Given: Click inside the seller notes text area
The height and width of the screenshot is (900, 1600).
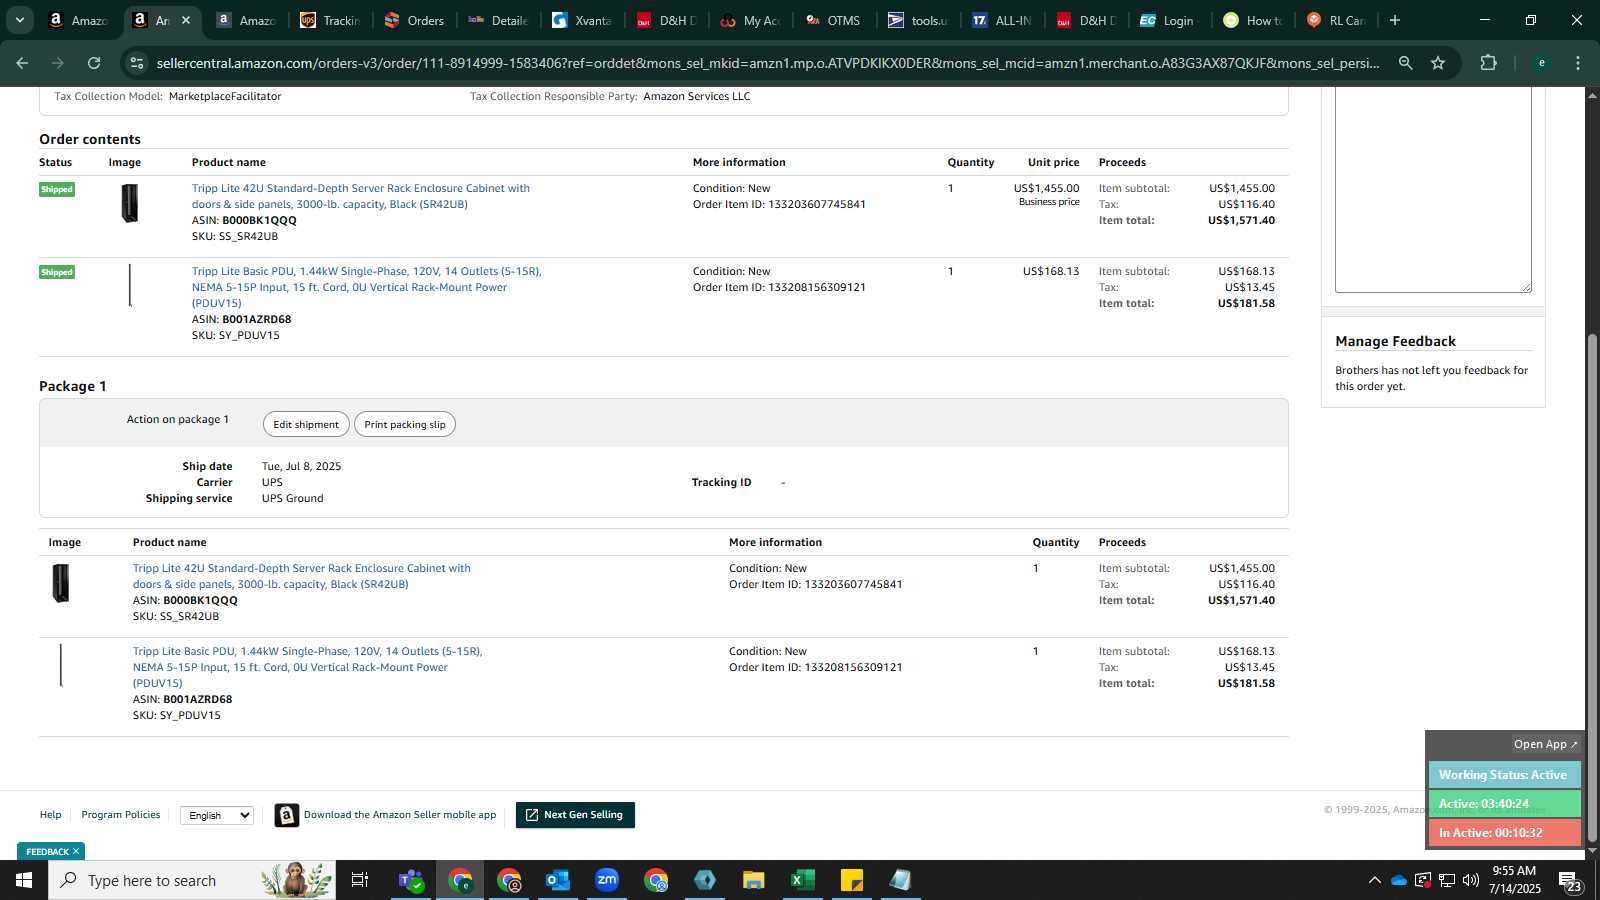Looking at the screenshot, I should click(1433, 190).
